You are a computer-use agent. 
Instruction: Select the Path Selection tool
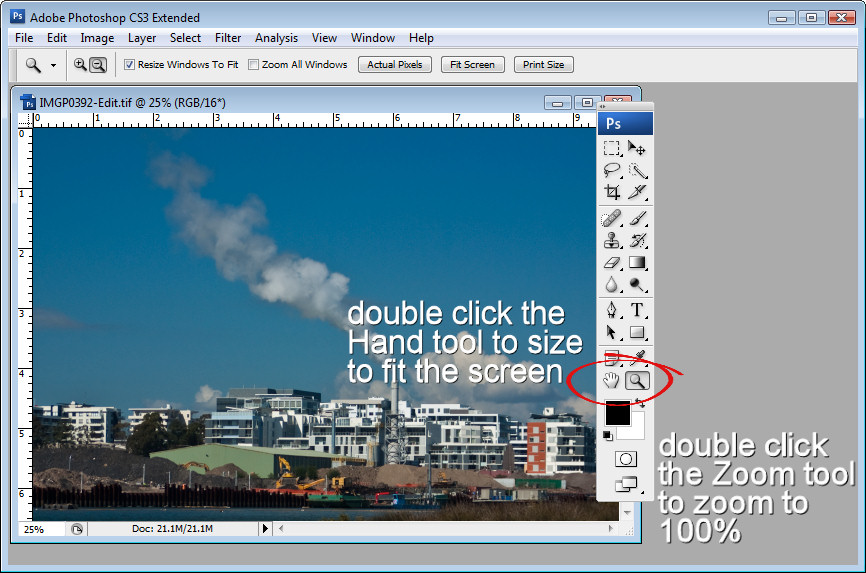pos(611,332)
